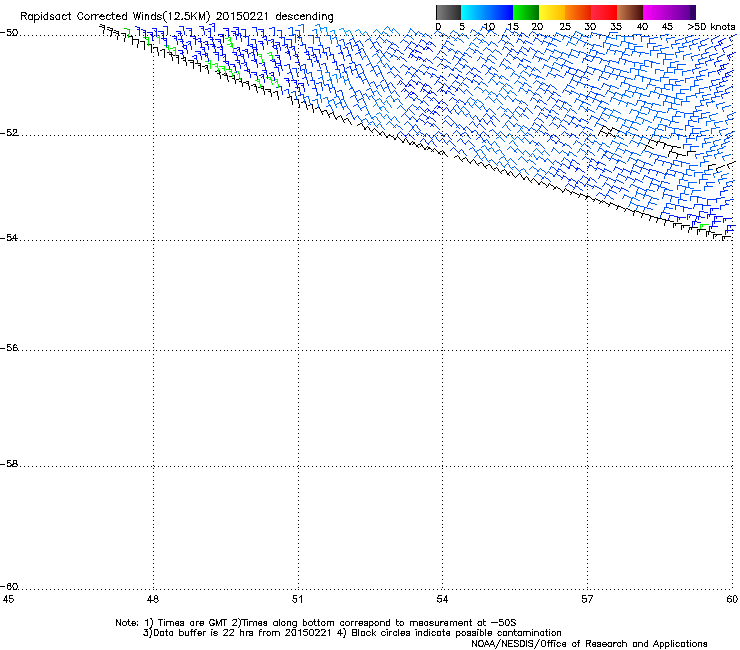
Task: Click the orange 25–30 knot color segment
Action: click(x=578, y=13)
